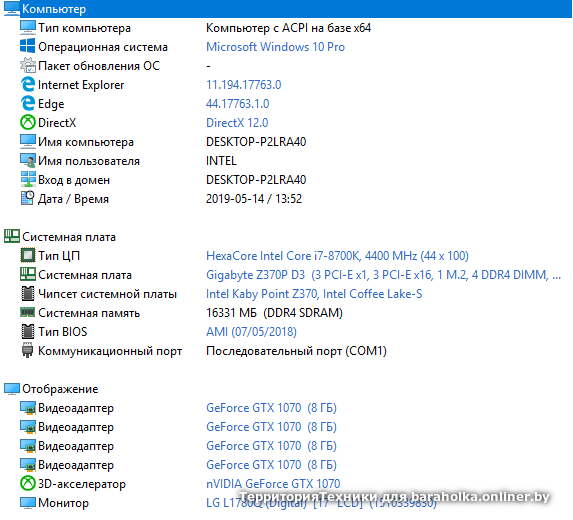Select the Монитор label

[x=63, y=503]
